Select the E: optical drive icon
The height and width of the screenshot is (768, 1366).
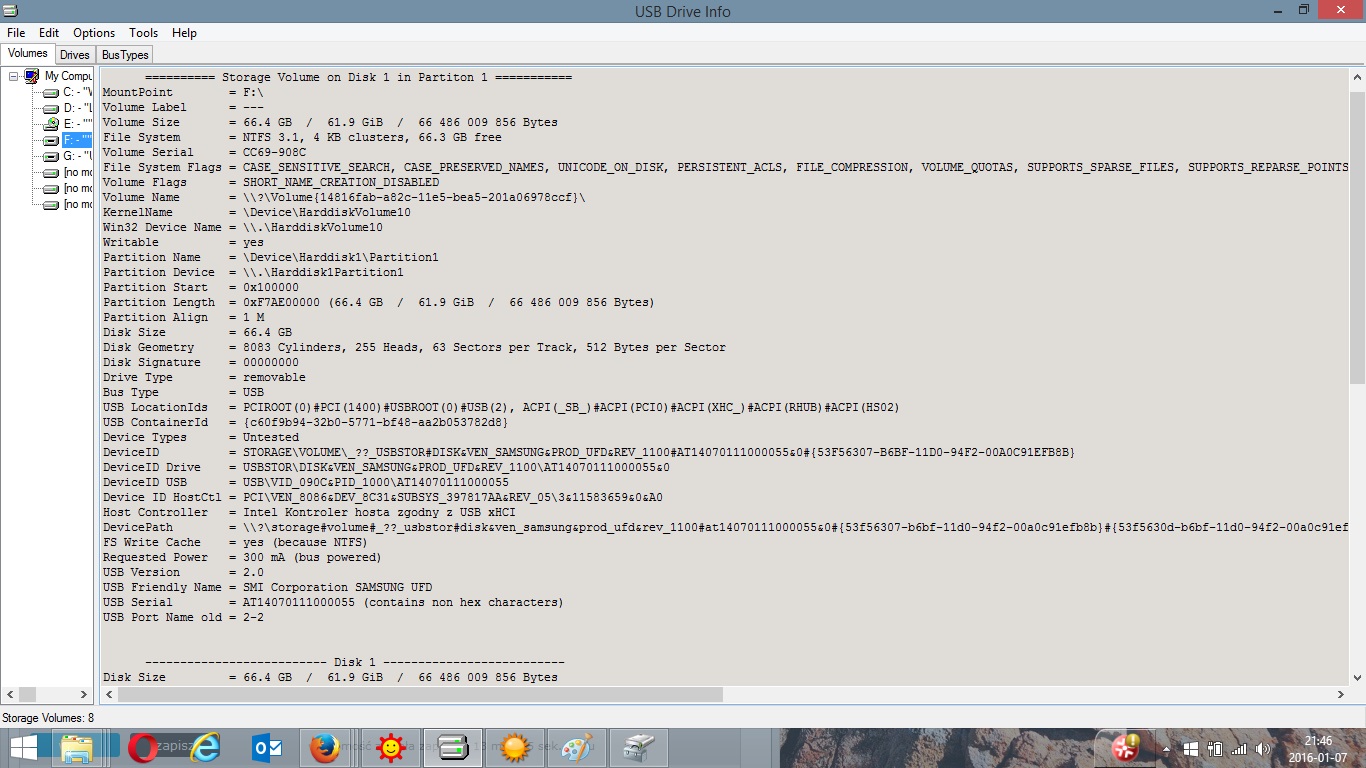coord(51,124)
